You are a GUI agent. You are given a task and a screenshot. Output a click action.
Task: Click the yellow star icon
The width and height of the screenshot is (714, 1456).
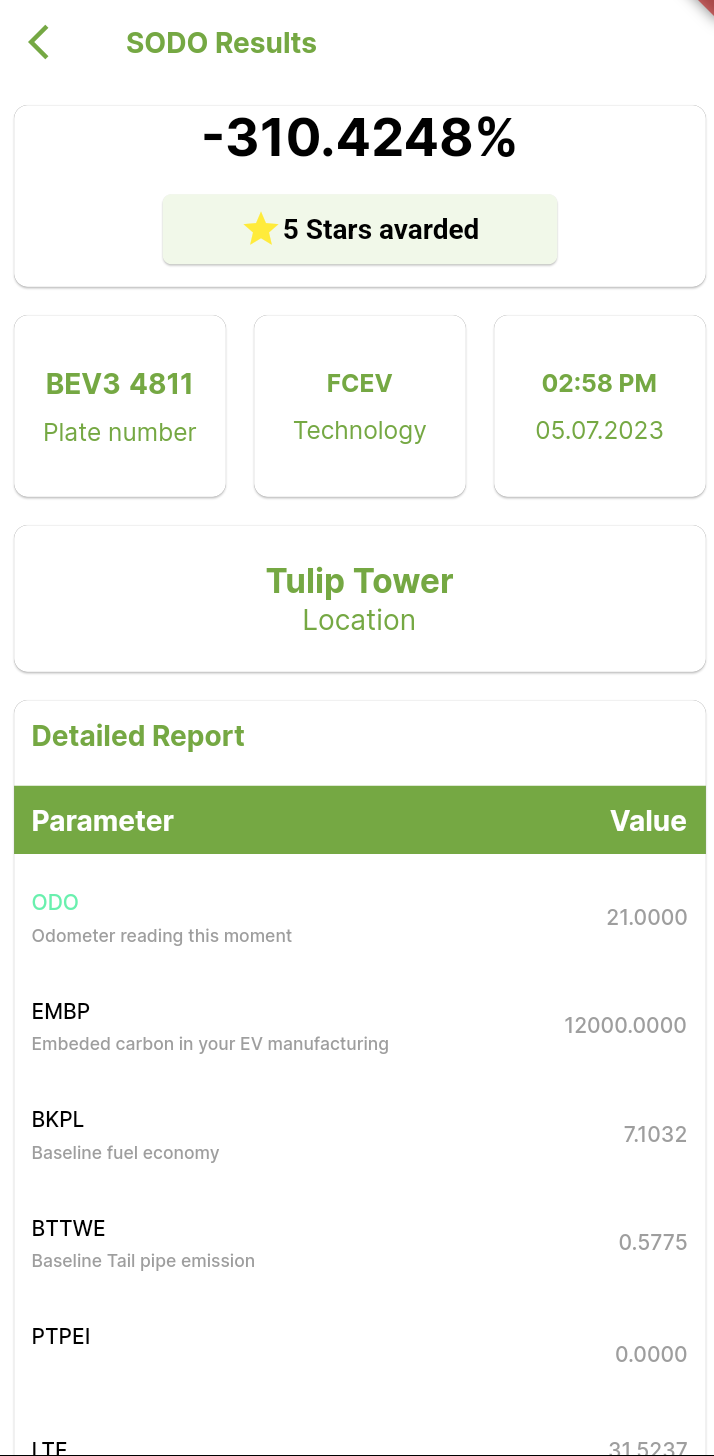click(x=260, y=230)
